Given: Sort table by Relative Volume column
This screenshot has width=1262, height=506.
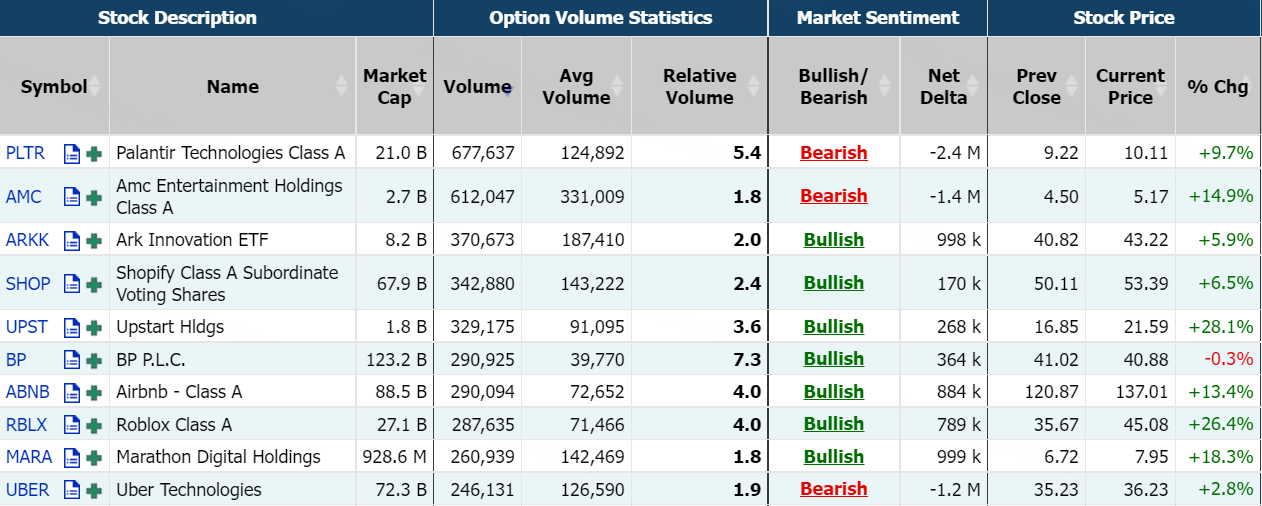Looking at the screenshot, I should pyautogui.click(x=699, y=87).
